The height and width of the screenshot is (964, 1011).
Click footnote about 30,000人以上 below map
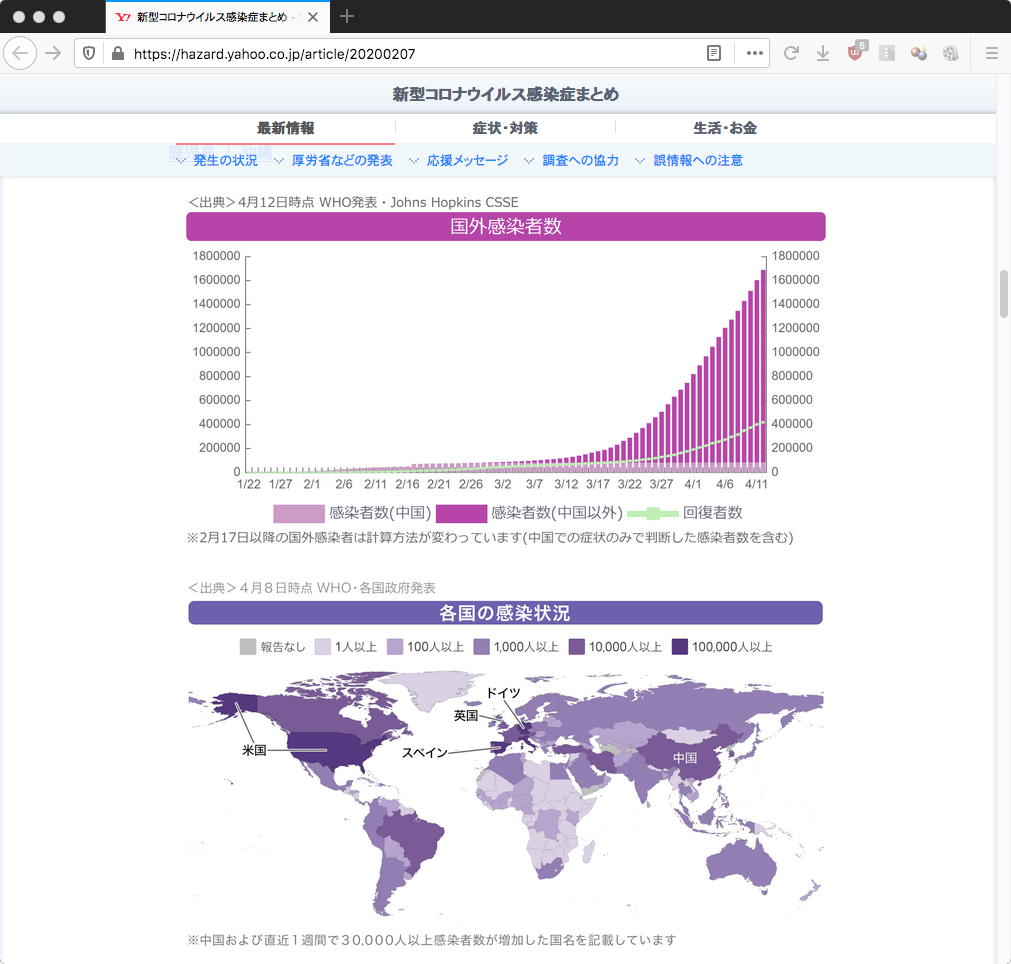pyautogui.click(x=432, y=939)
